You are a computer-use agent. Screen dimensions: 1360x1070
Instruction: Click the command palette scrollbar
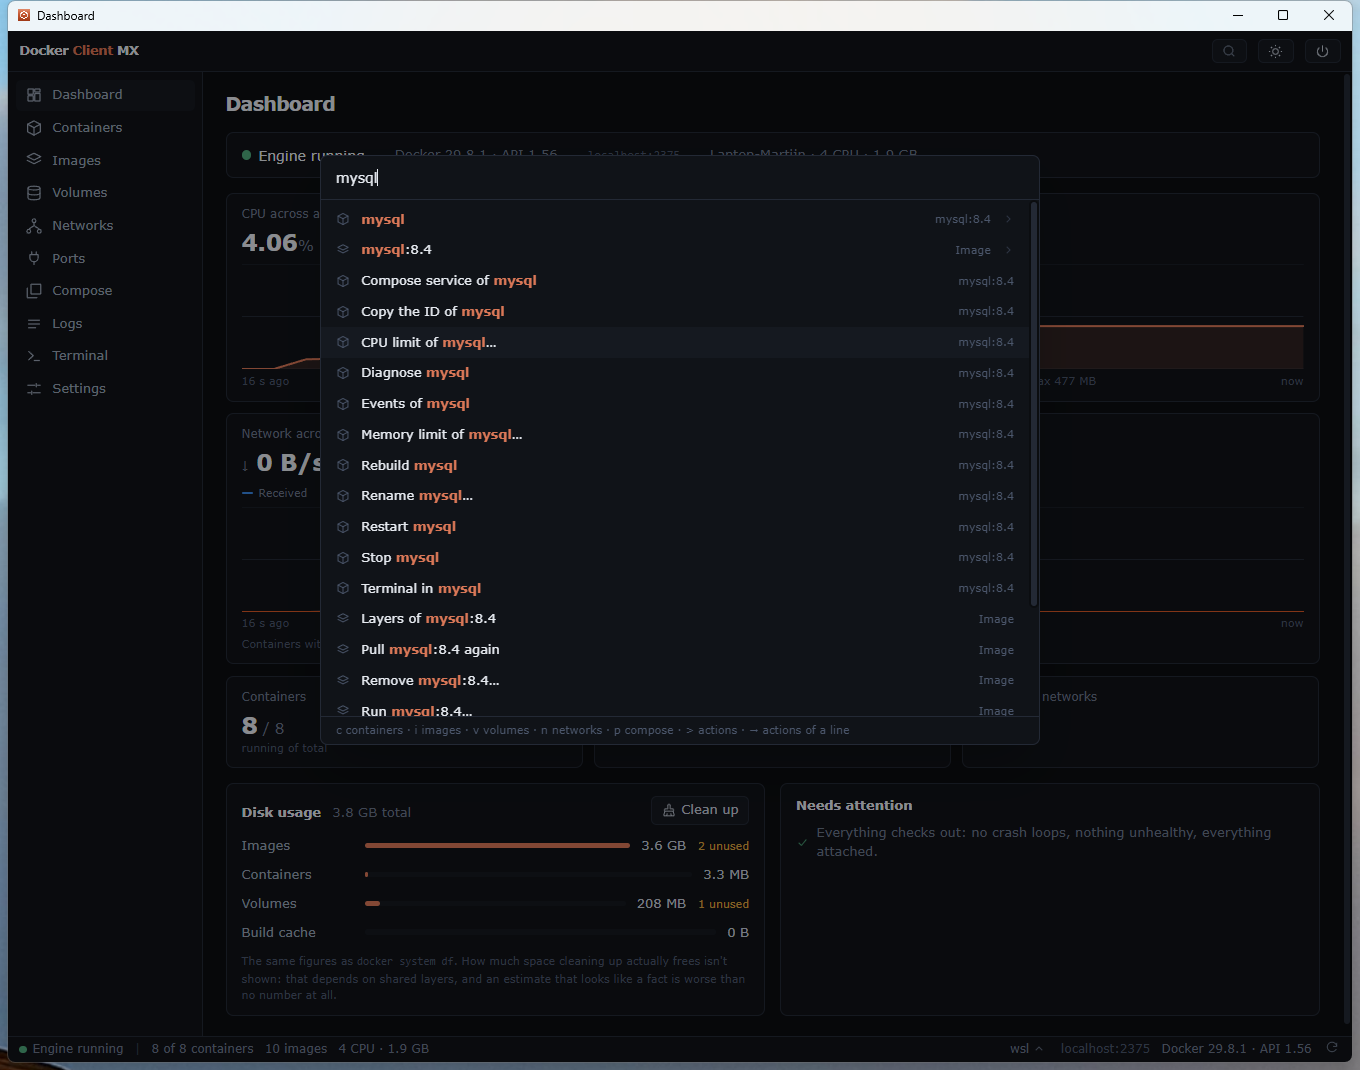click(1034, 404)
